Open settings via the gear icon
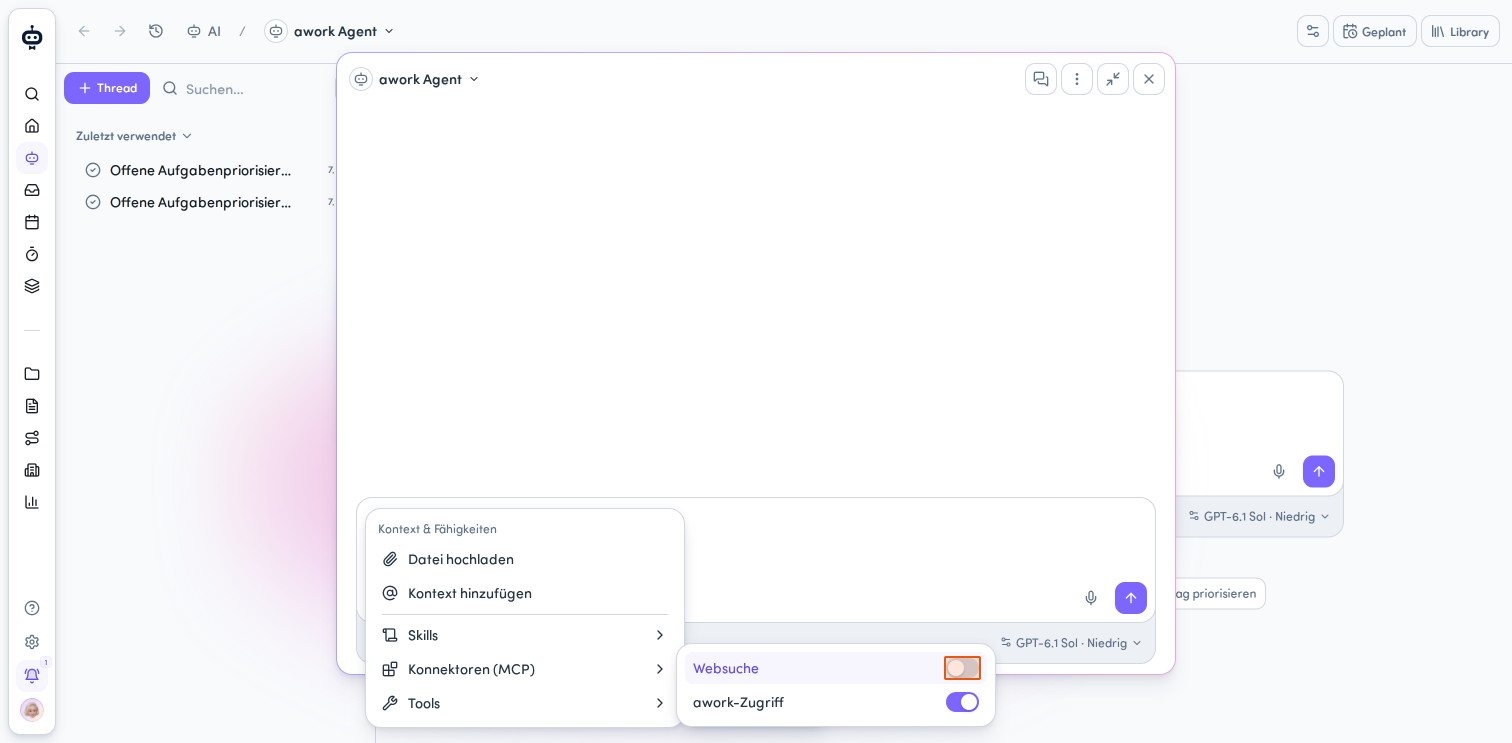Screen dimensions: 1512x743 [32, 642]
